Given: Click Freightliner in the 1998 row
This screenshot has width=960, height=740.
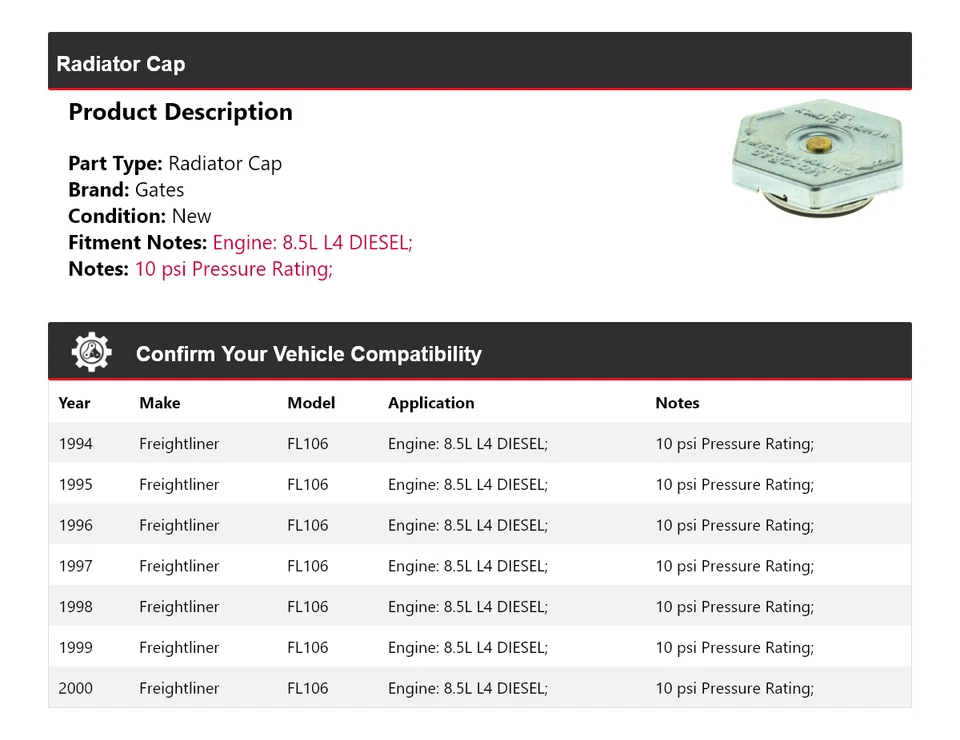Looking at the screenshot, I should pyautogui.click(x=179, y=607).
